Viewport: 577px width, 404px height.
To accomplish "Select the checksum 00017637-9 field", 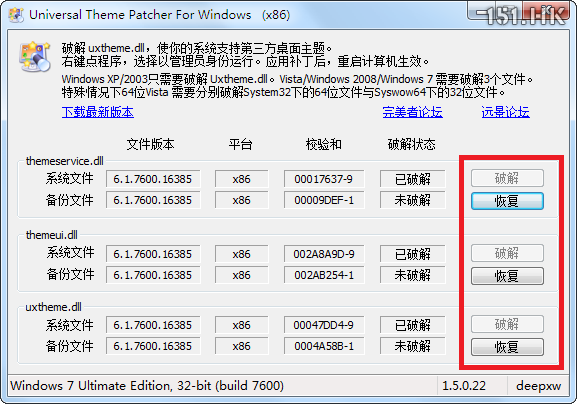I will [x=324, y=179].
